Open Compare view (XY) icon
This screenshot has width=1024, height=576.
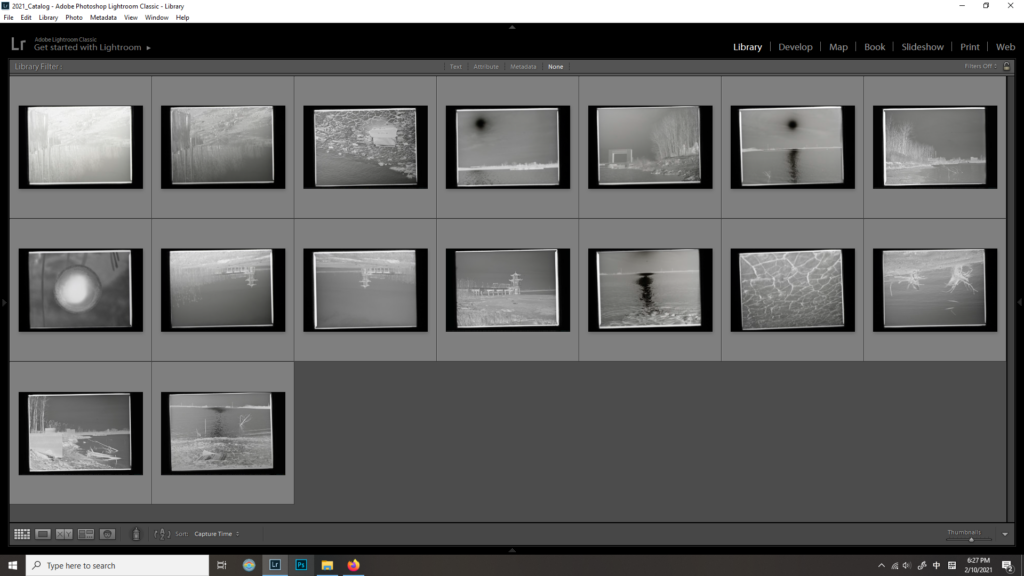click(64, 534)
